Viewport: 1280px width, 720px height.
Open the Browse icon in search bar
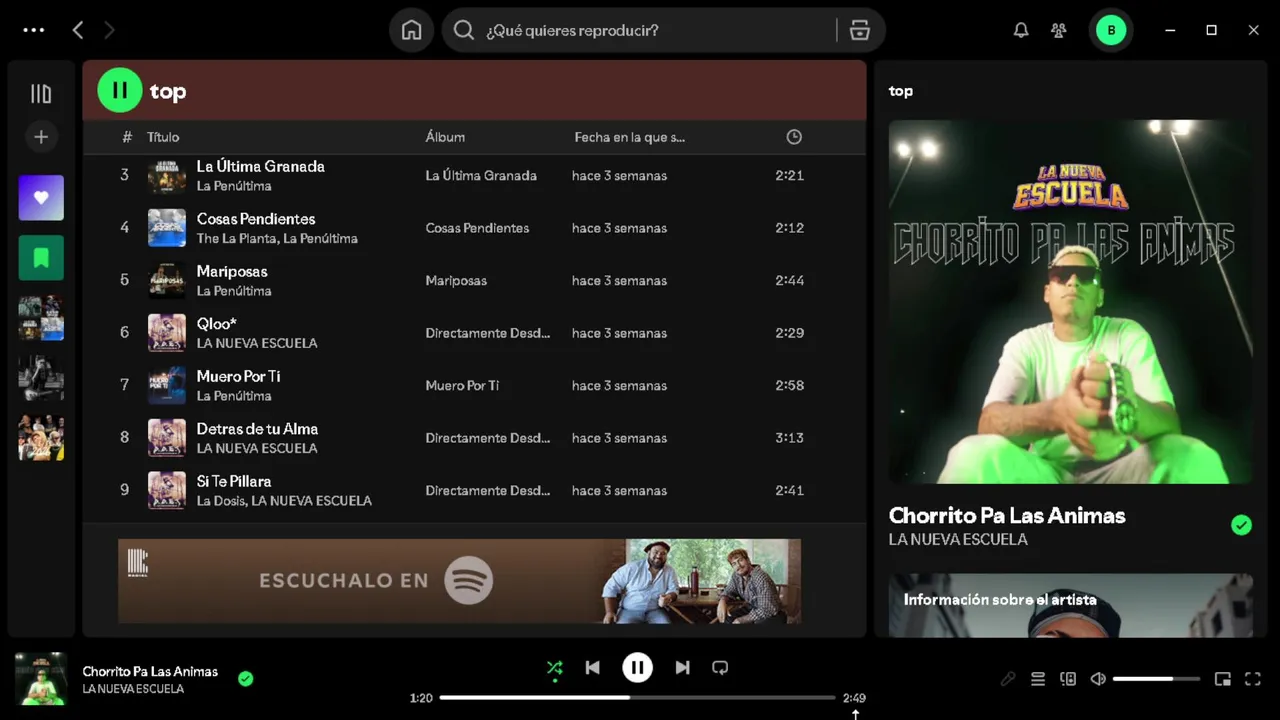pyautogui.click(x=860, y=30)
